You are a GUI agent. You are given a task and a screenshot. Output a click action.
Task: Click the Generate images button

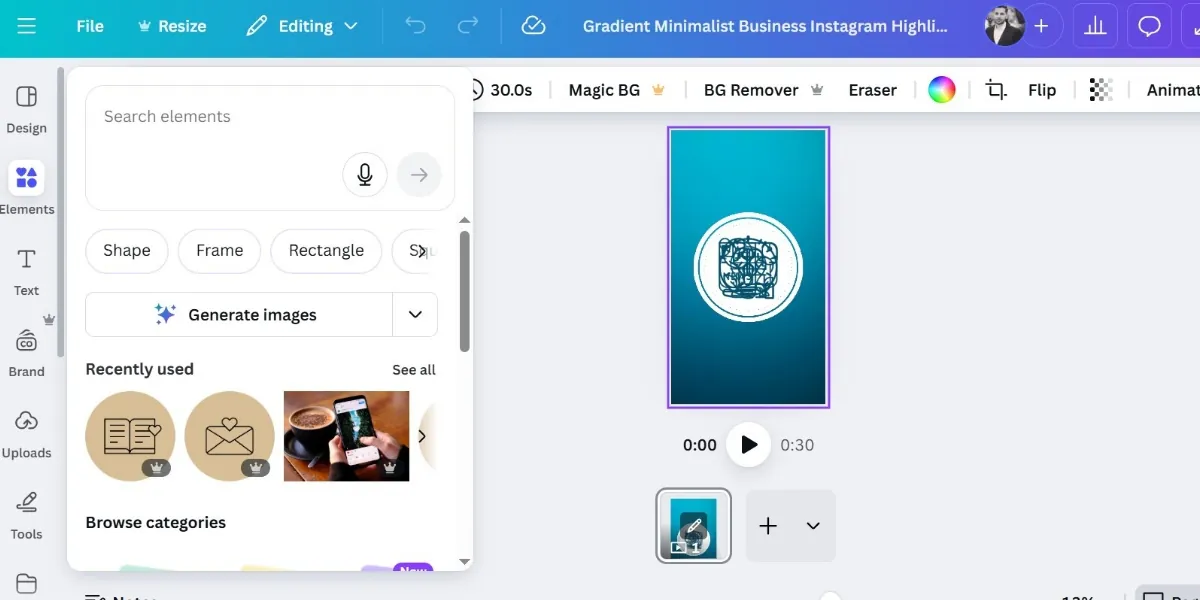[x=239, y=314]
